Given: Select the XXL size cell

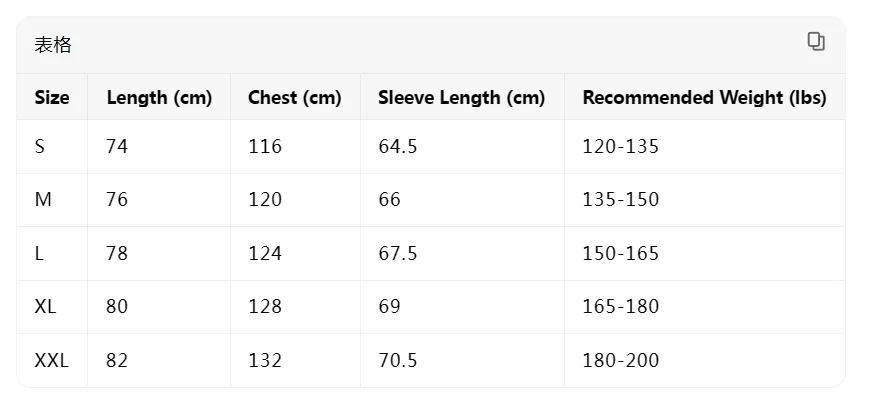Looking at the screenshot, I should coord(51,360).
